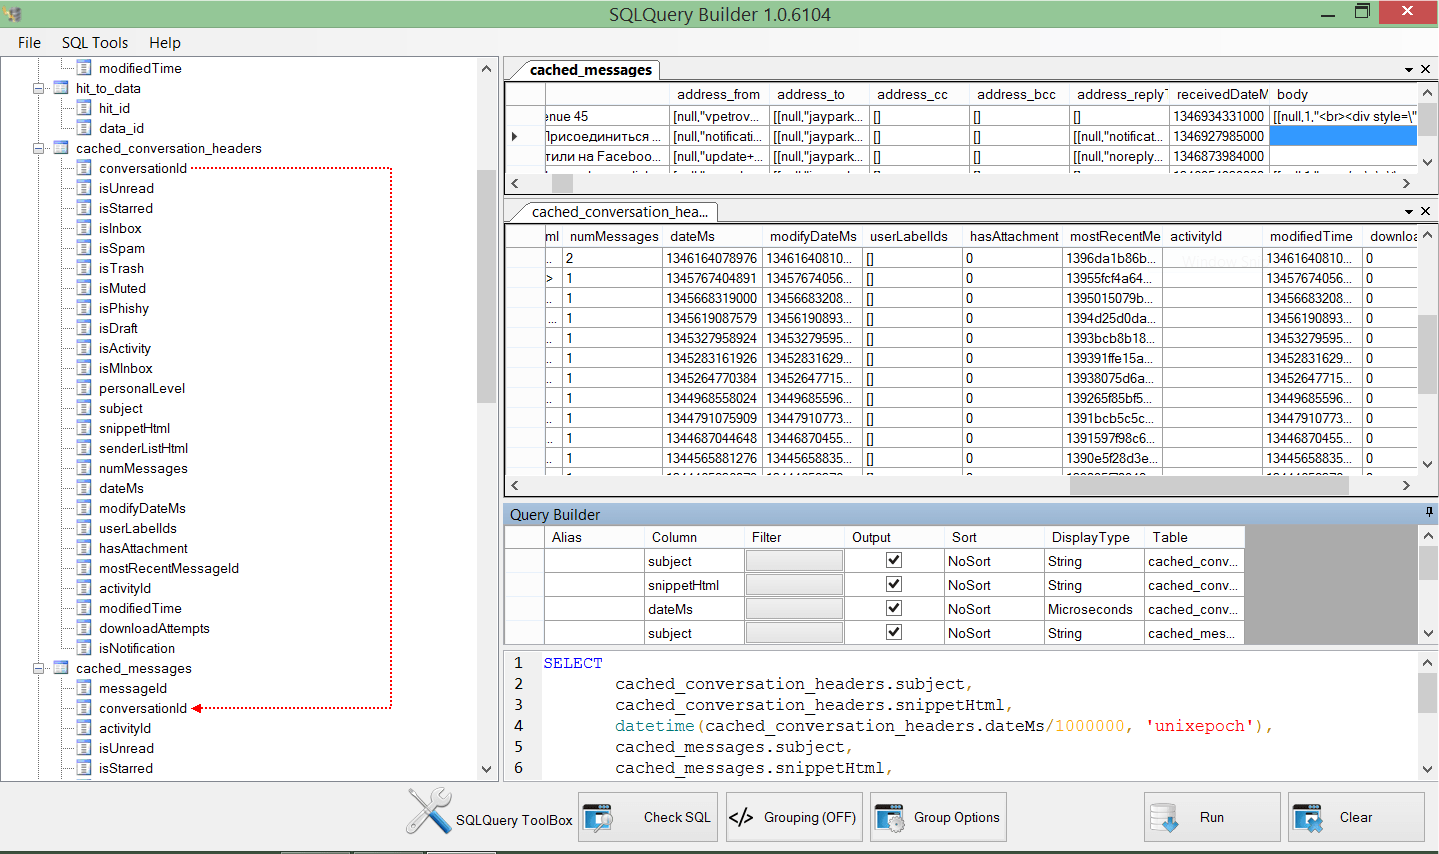Uncheck Output for the snippetHtml row

click(x=894, y=584)
